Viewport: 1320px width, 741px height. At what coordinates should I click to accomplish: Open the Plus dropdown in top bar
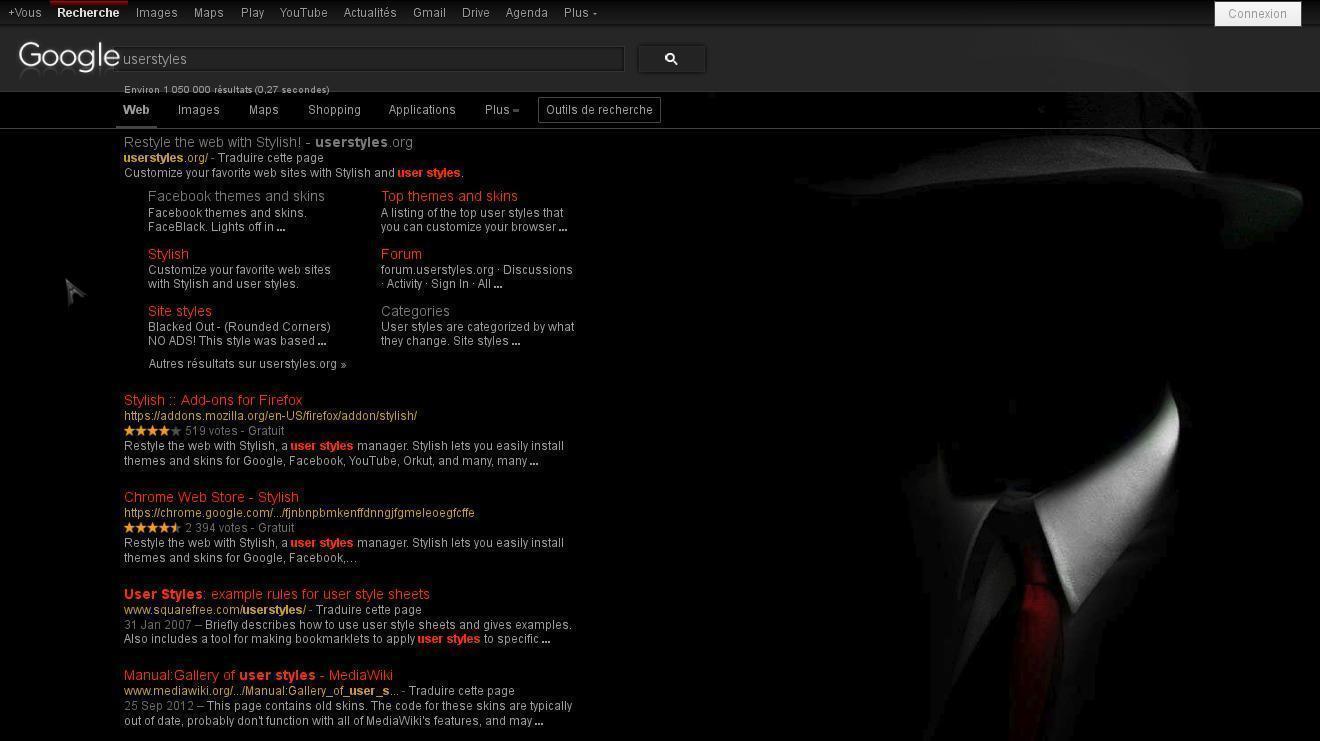[580, 13]
